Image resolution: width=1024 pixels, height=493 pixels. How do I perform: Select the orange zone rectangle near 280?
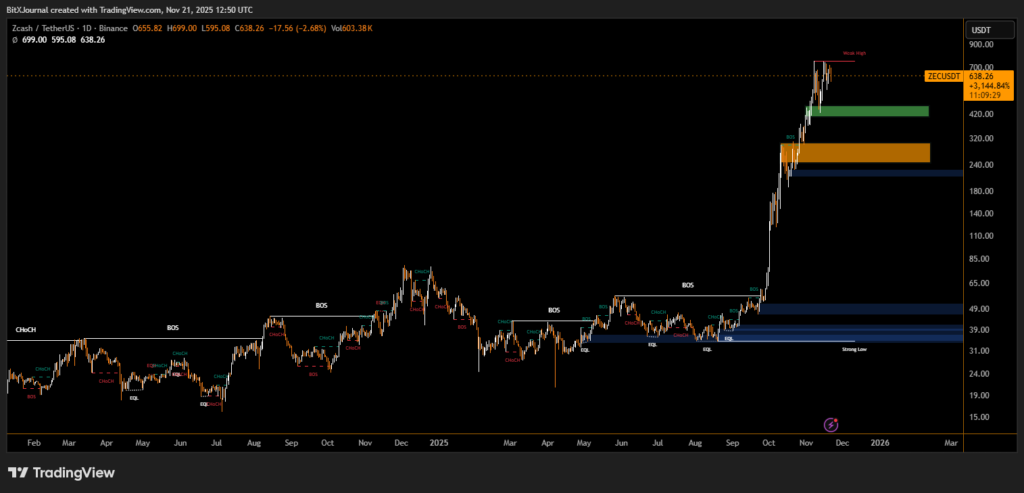pyautogui.click(x=856, y=152)
